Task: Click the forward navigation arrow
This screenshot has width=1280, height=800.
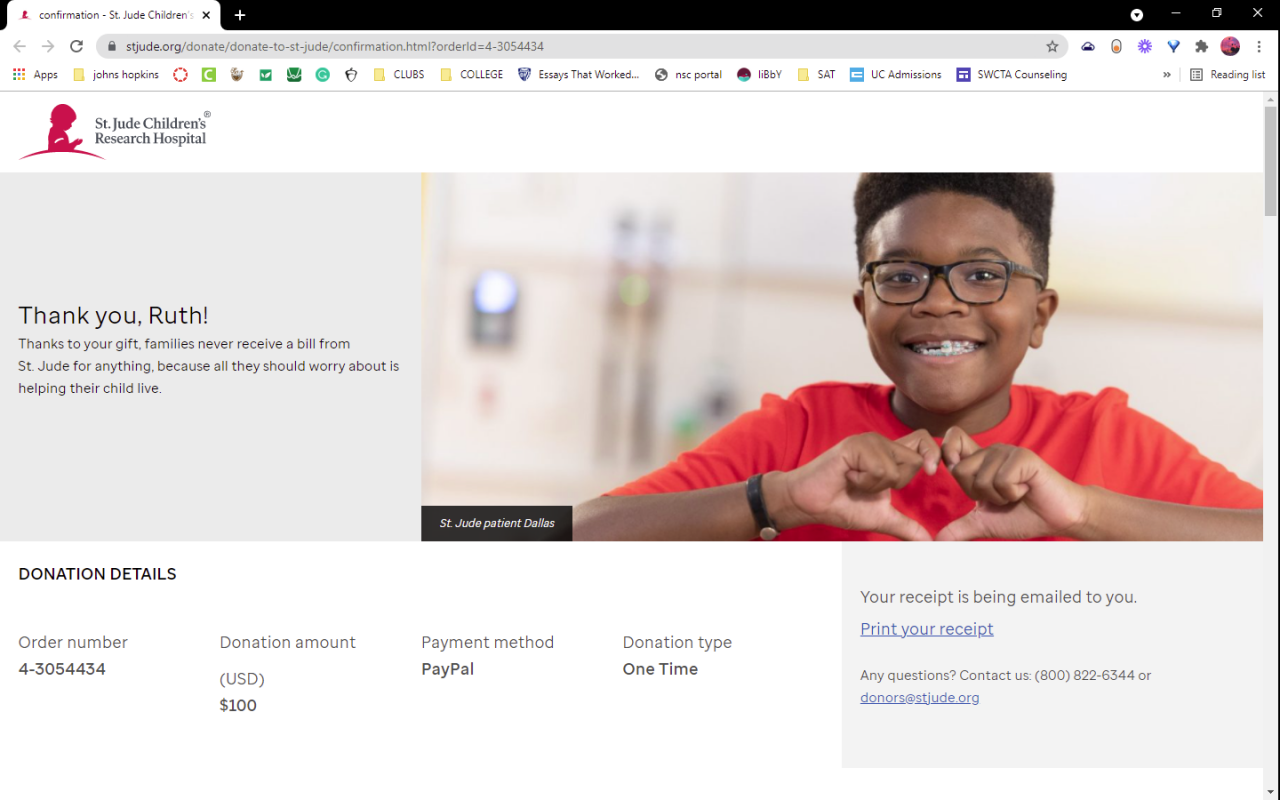Action: coord(48,46)
